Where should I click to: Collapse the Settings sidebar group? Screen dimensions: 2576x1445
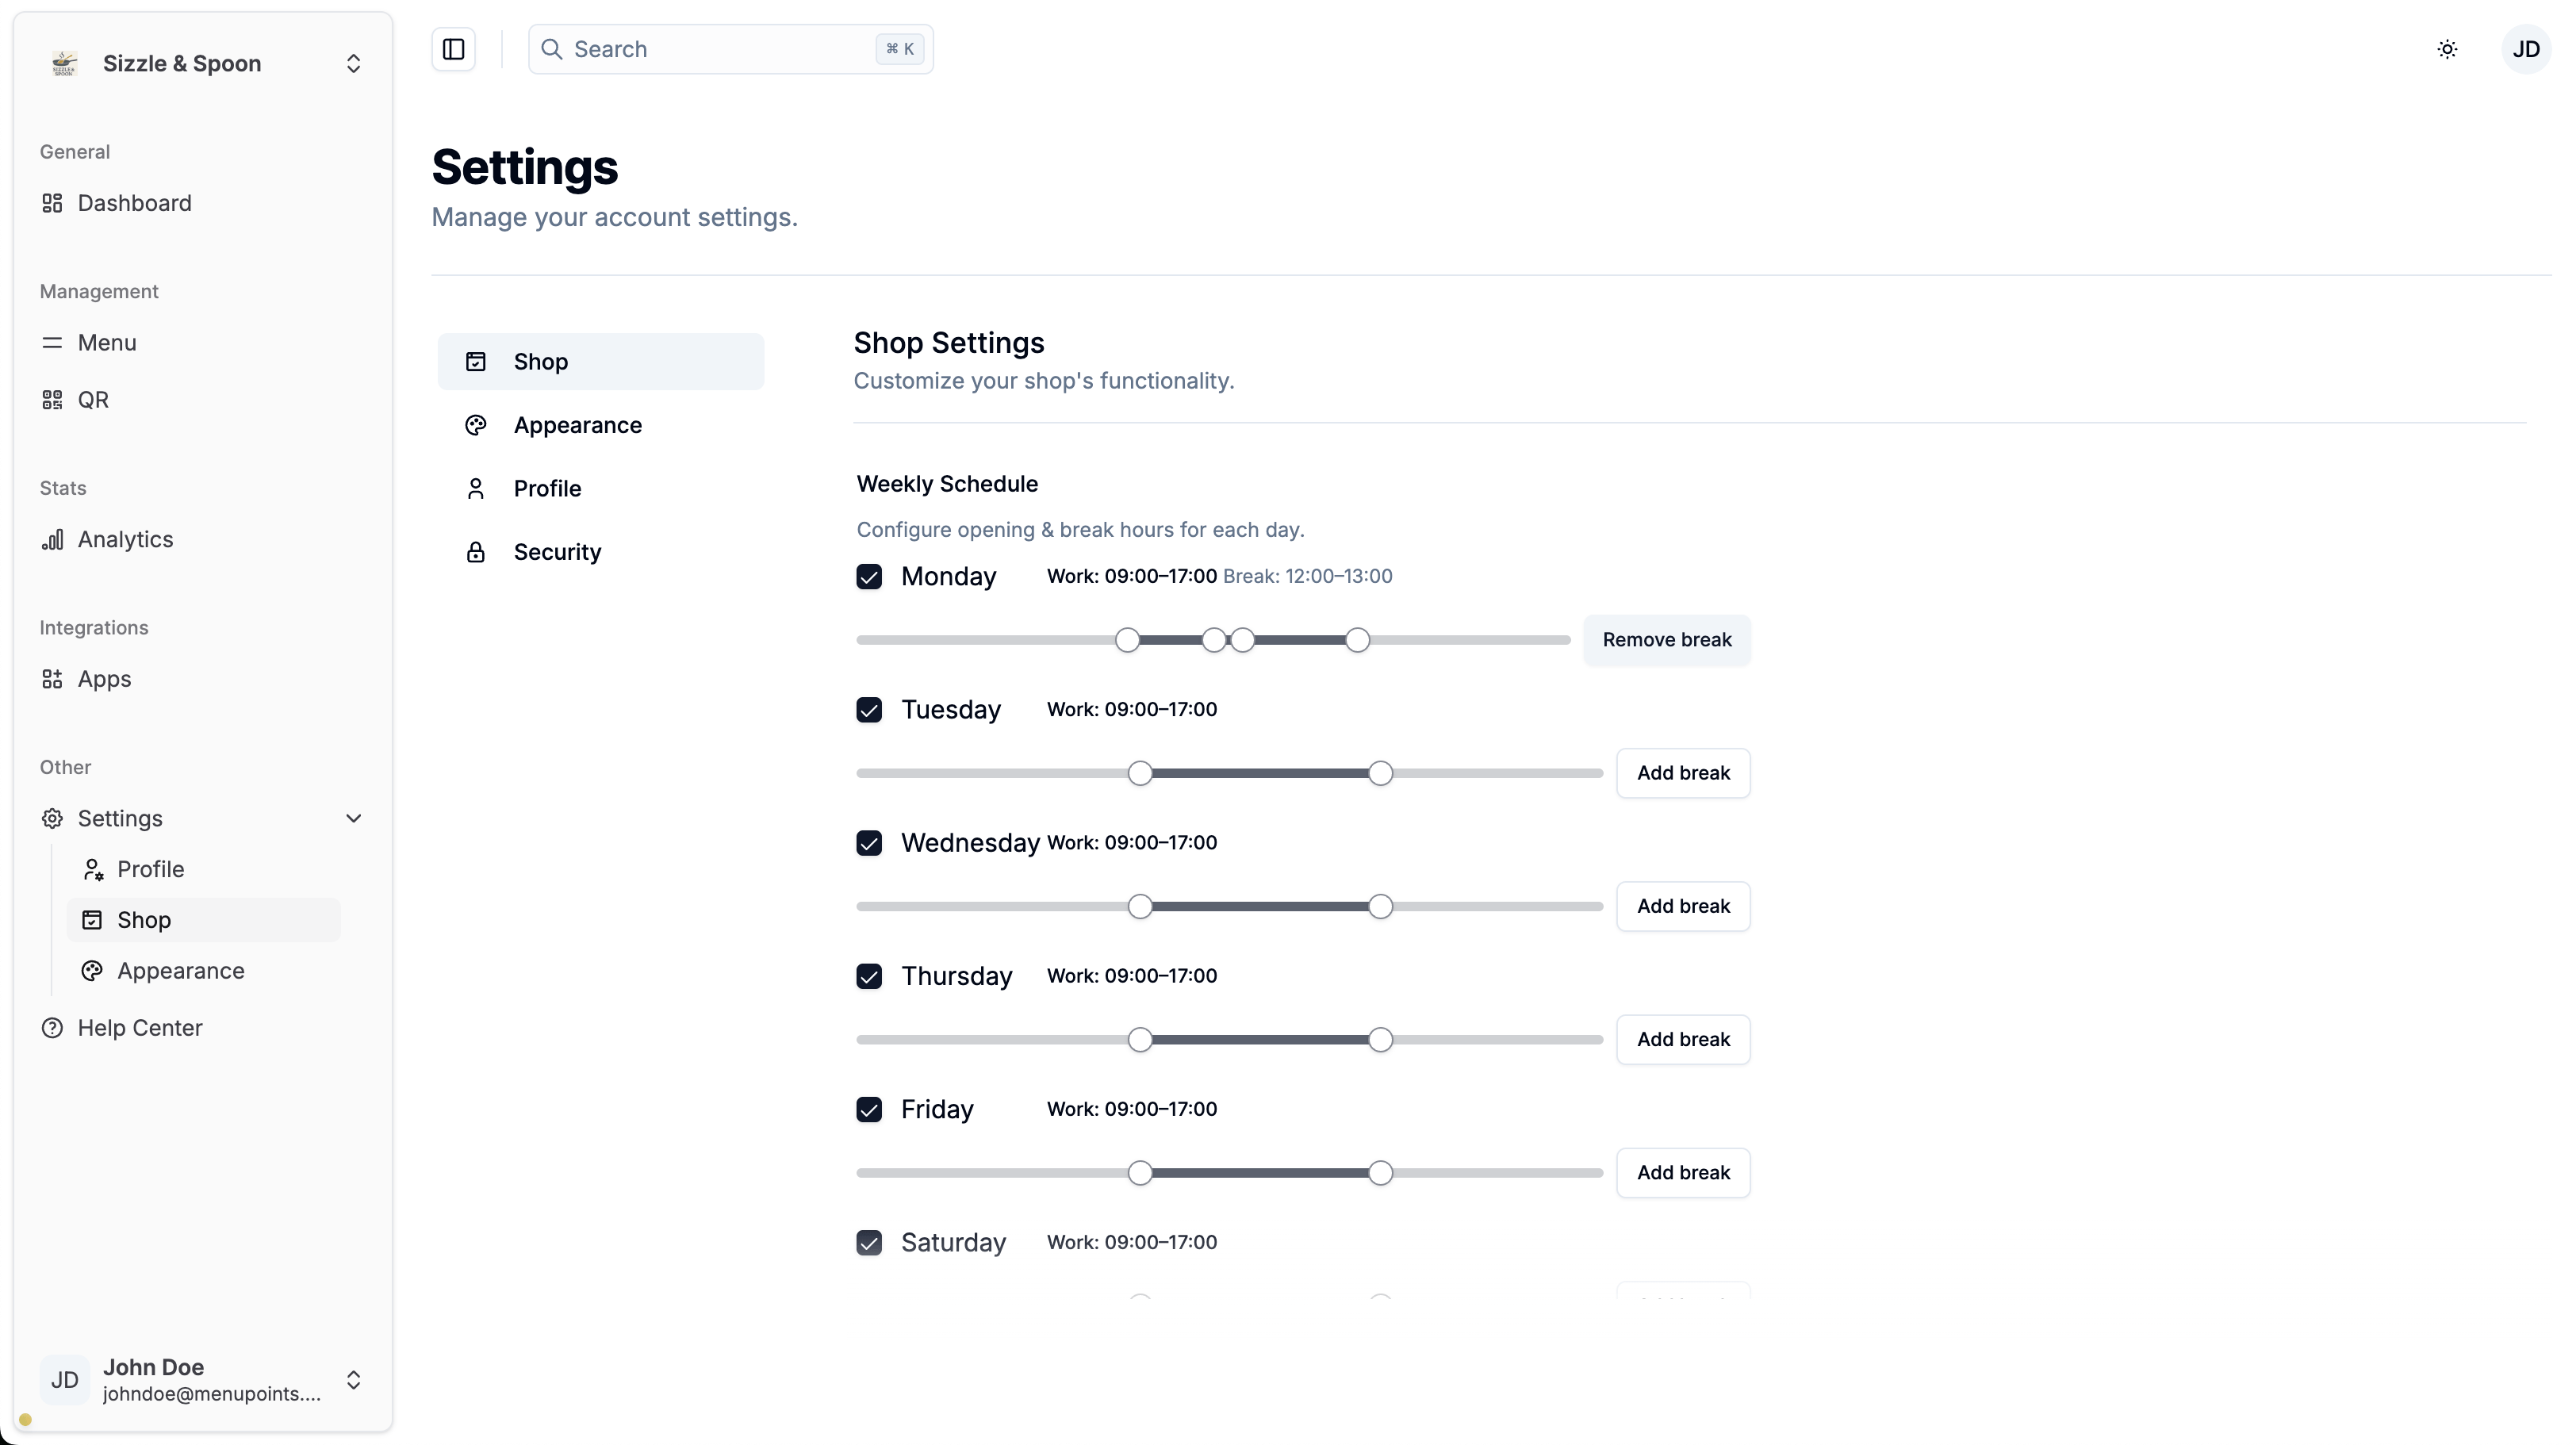[x=353, y=818]
